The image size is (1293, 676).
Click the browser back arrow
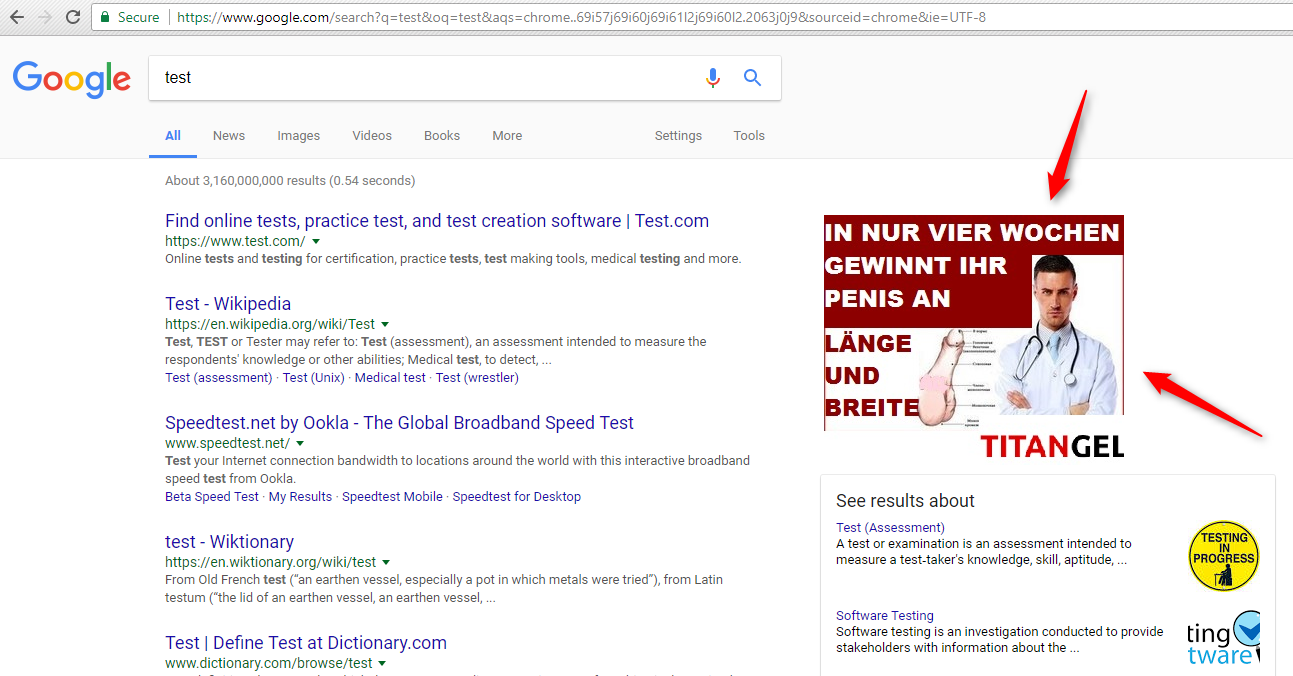(x=17, y=17)
